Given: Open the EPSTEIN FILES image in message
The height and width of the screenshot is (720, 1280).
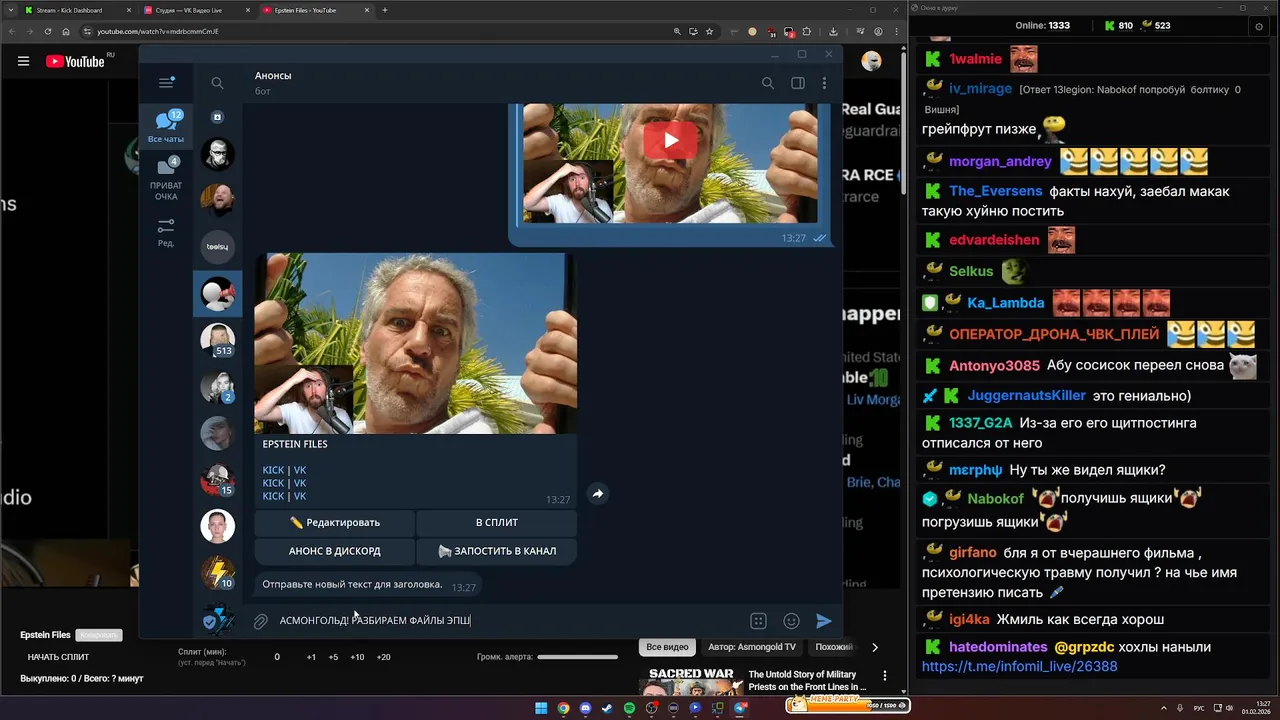Looking at the screenshot, I should point(415,343).
